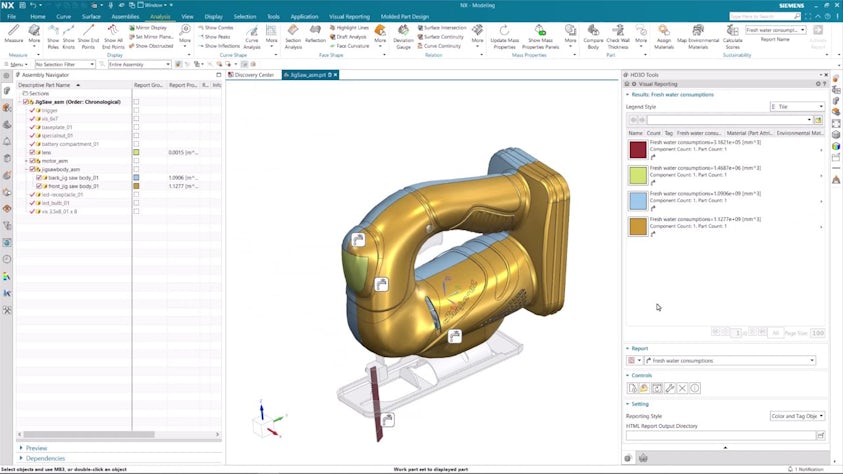This screenshot has width=843, height=474.
Task: Open the Report Name dropdown in ribbon
Action: click(x=775, y=30)
